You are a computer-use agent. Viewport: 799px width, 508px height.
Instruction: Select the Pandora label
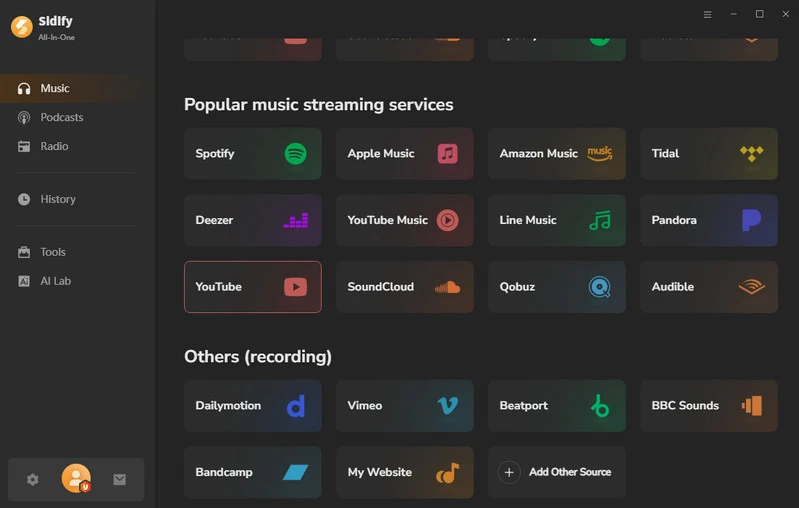[674, 220]
